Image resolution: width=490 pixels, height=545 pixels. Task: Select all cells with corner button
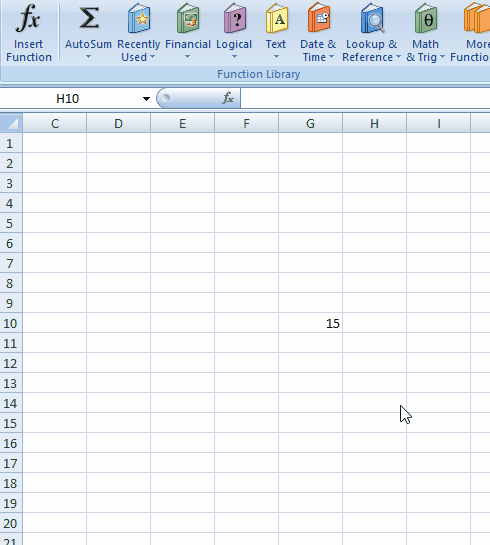[x=11, y=123]
